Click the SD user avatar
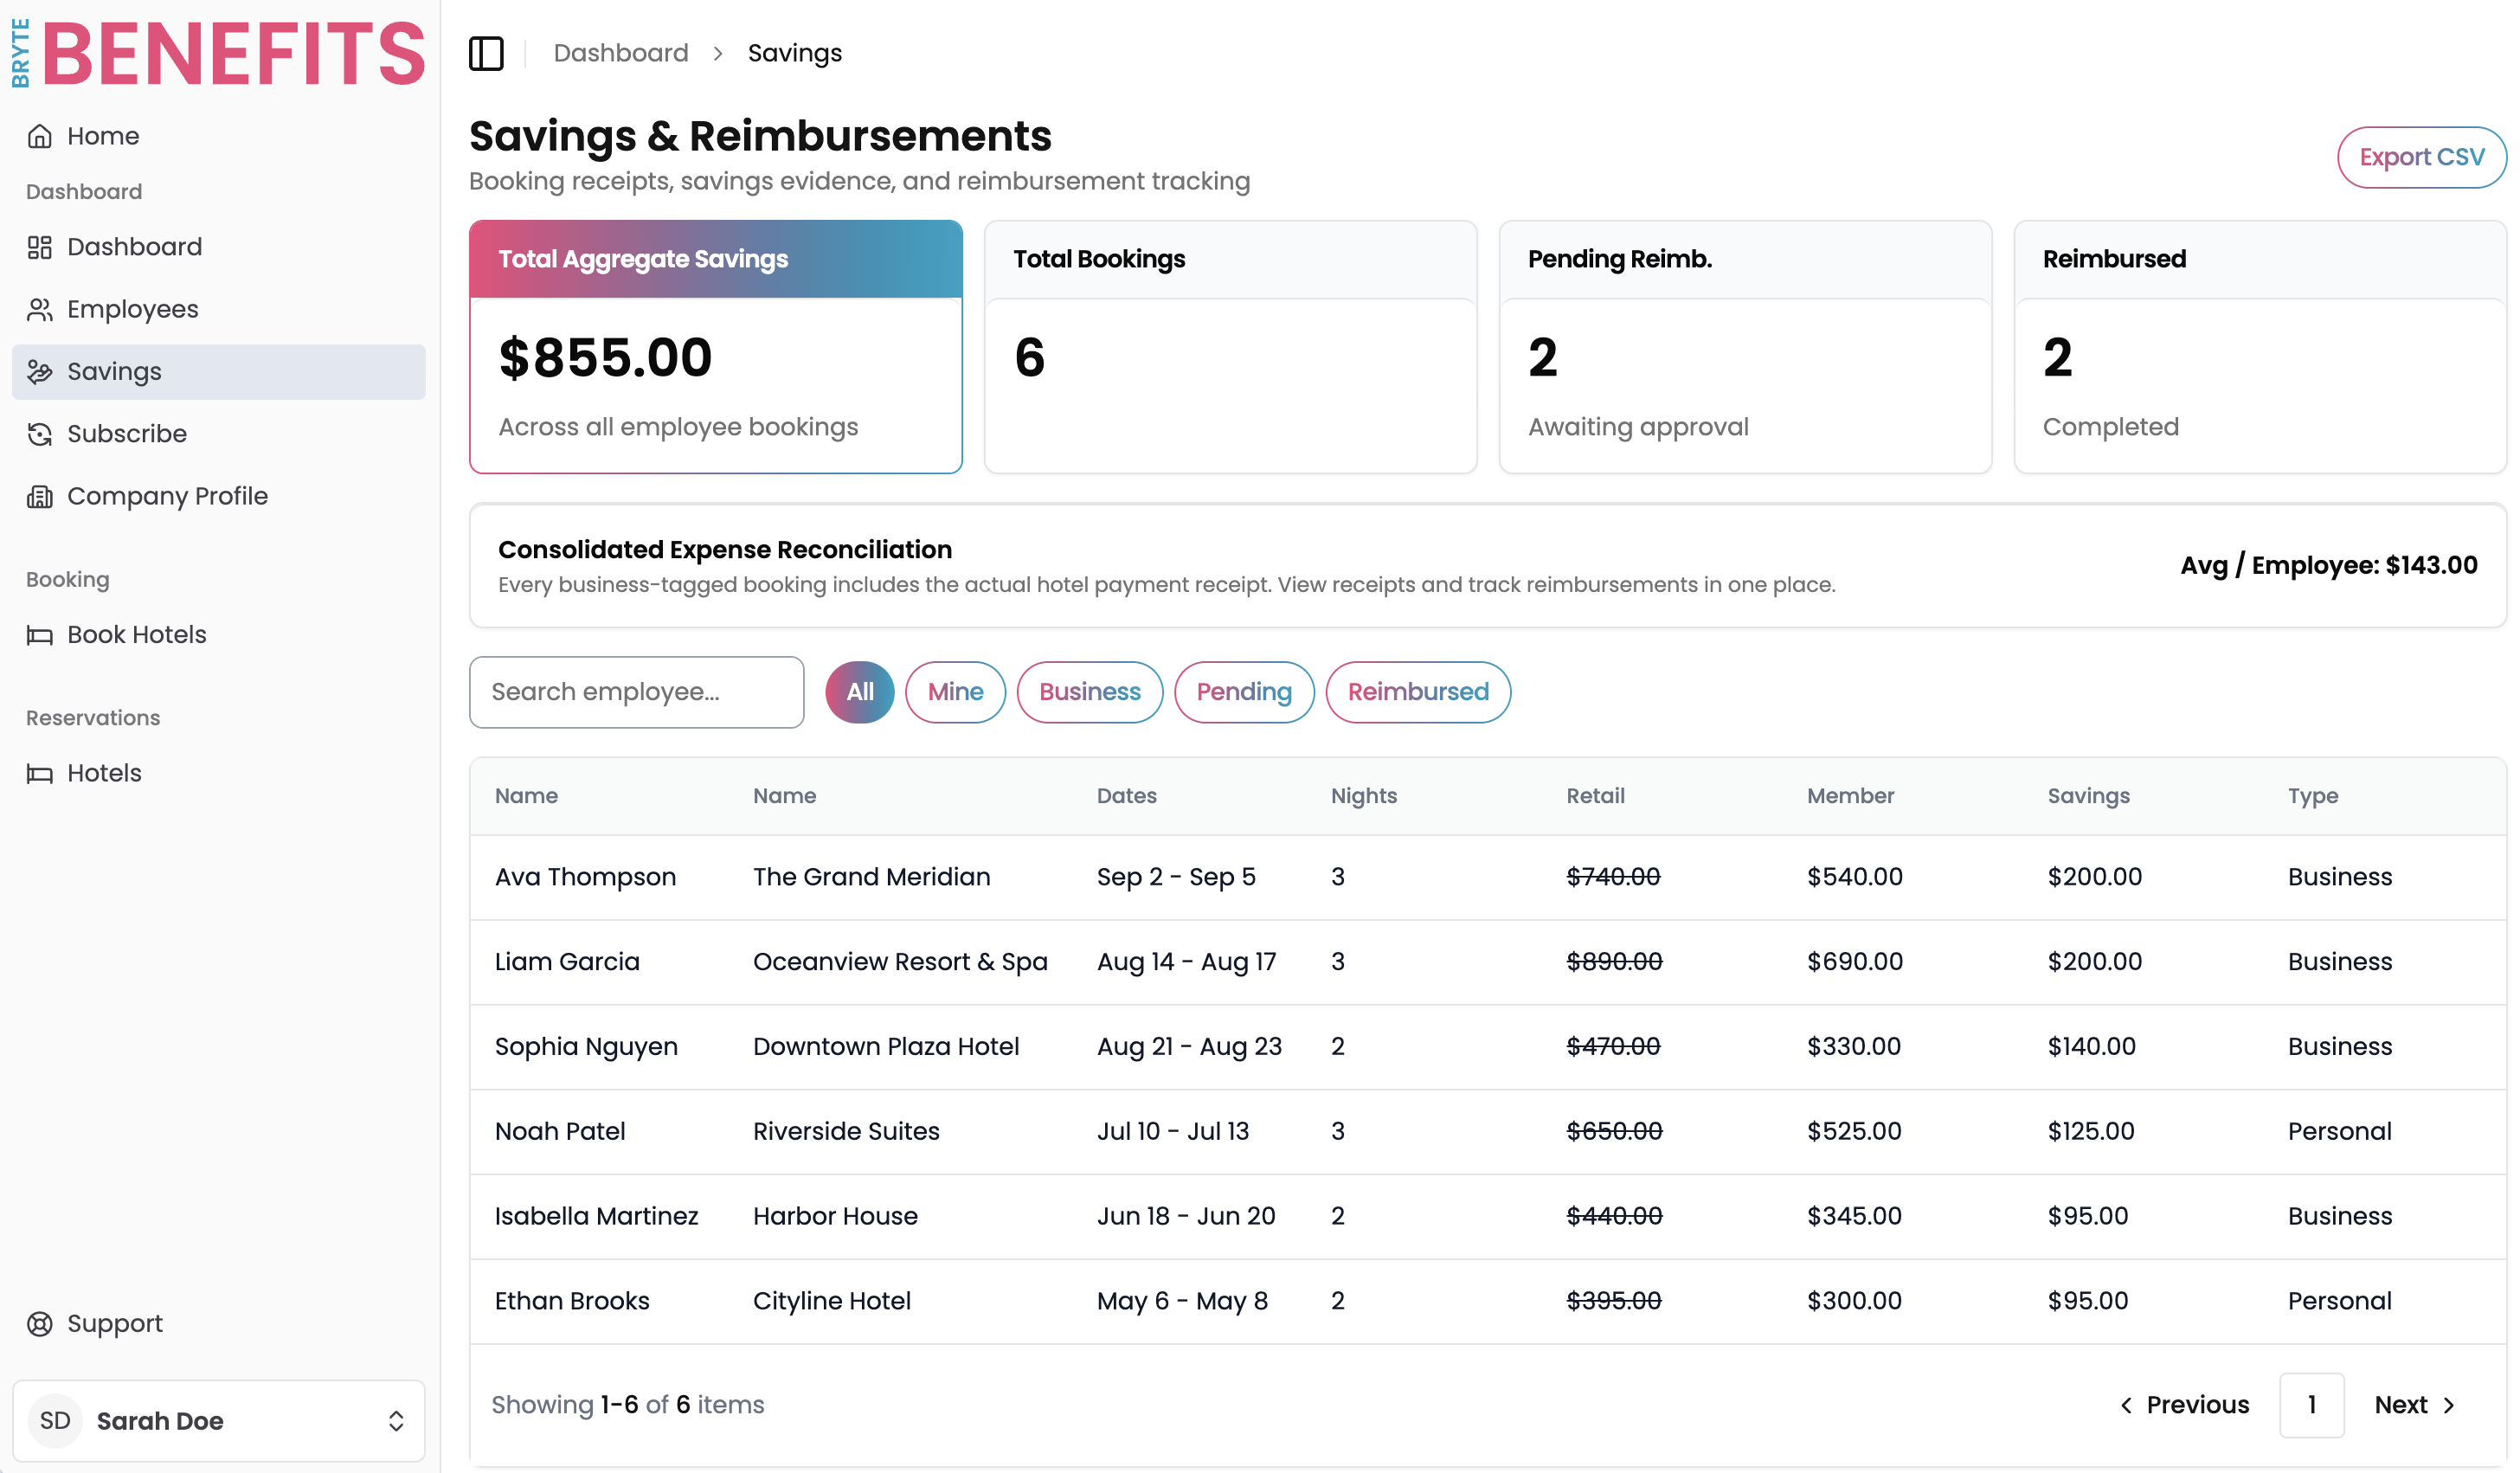 (x=55, y=1421)
